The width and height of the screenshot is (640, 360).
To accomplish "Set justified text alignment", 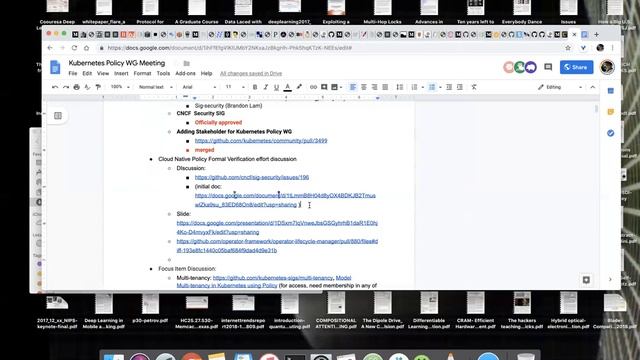I will [x=385, y=87].
